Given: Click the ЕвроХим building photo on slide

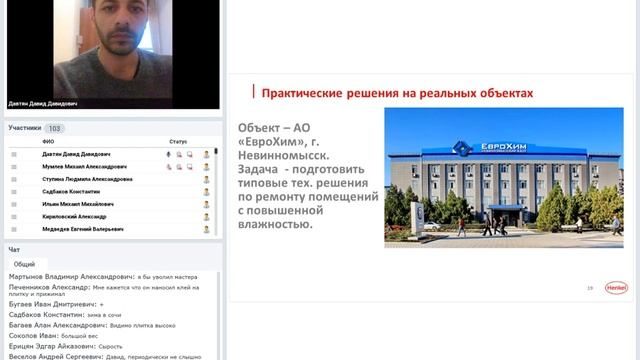Looking at the screenshot, I should [504, 178].
